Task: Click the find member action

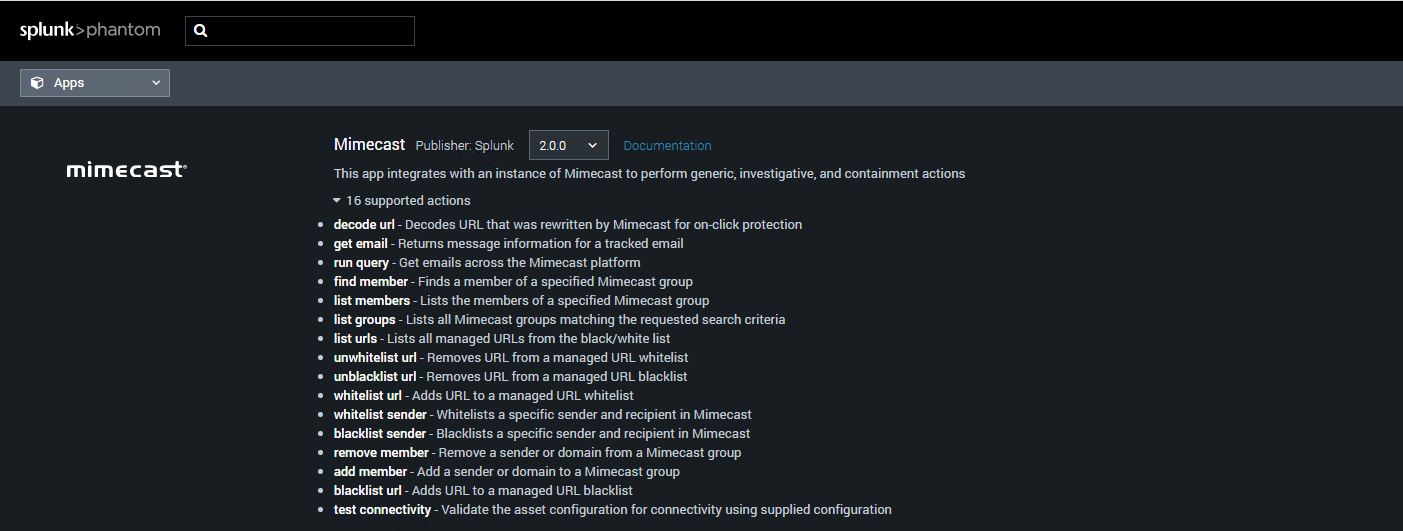Action: pos(370,282)
